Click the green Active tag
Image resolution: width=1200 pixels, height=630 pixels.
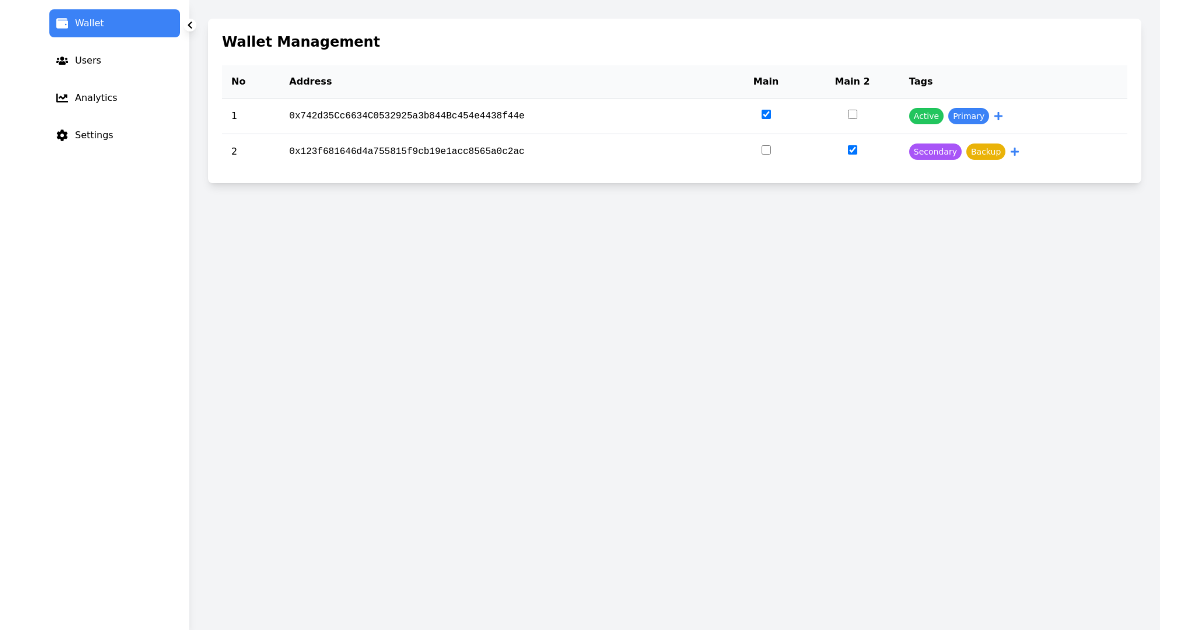(926, 115)
